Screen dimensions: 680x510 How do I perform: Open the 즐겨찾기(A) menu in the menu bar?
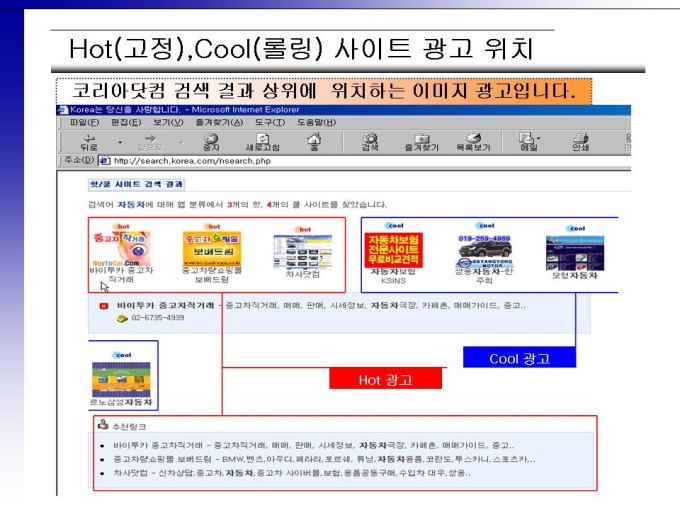coord(219,123)
